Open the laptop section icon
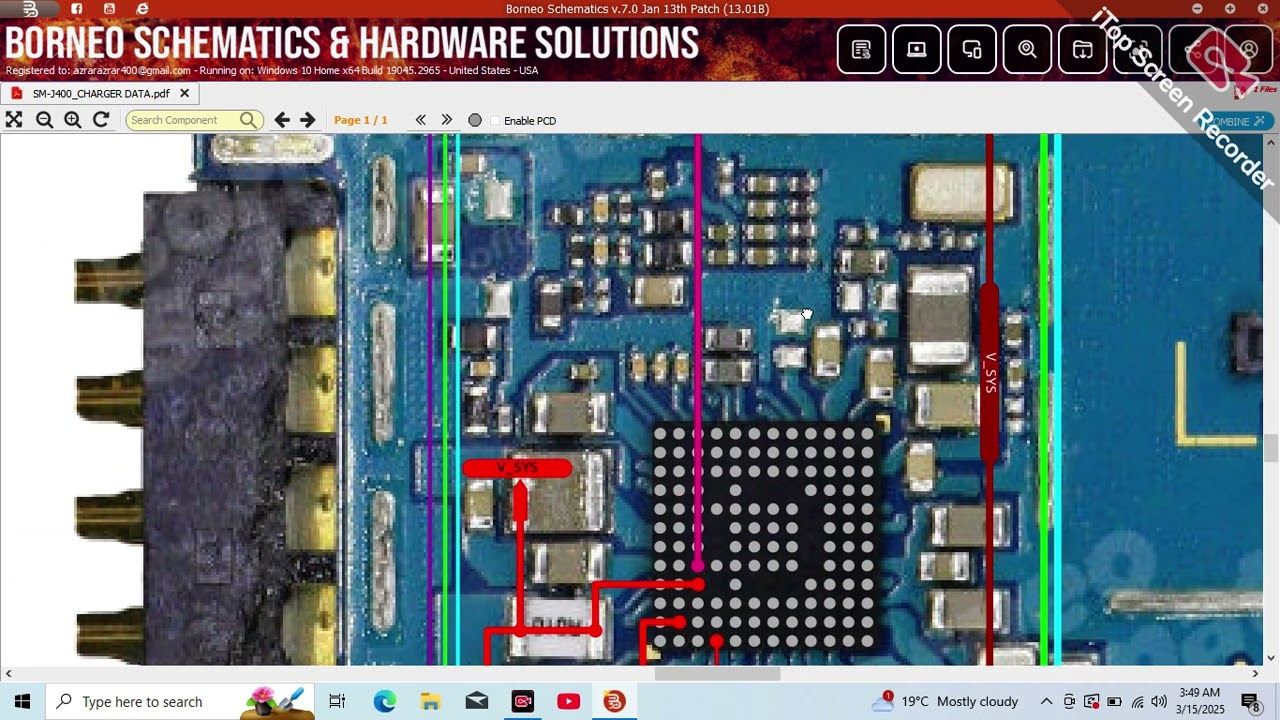This screenshot has height=720, width=1280. pos(916,49)
